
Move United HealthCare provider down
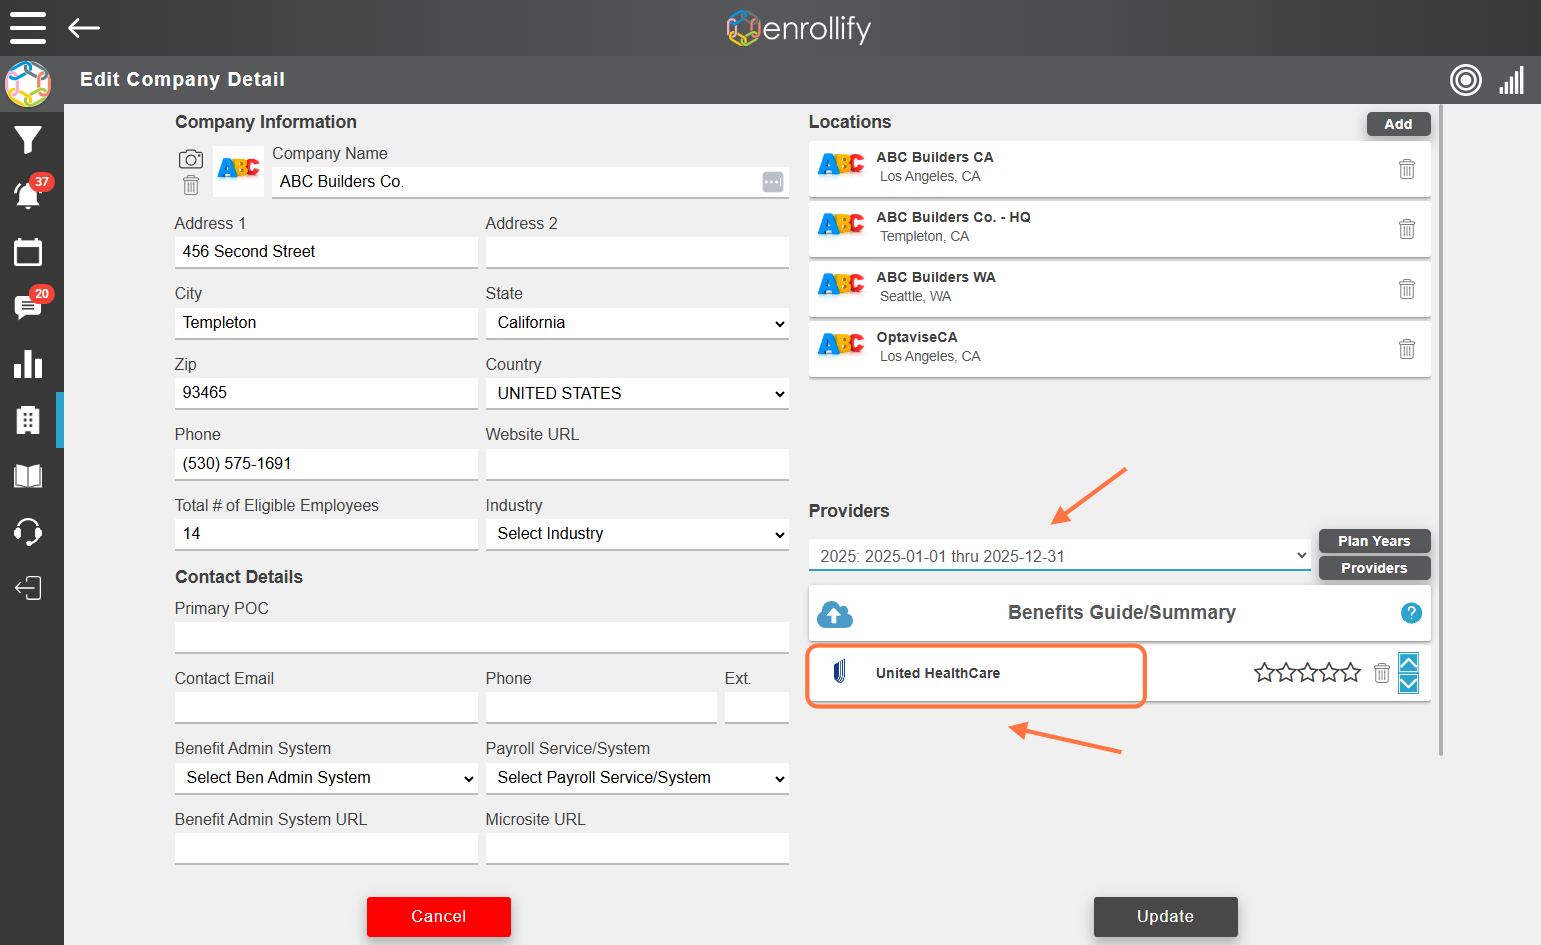(1408, 683)
